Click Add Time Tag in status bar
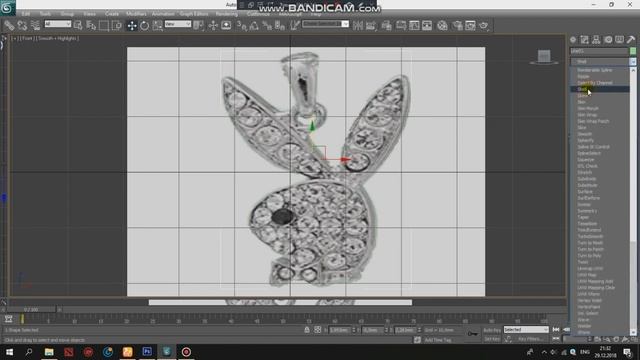640x360 pixels. pos(438,340)
